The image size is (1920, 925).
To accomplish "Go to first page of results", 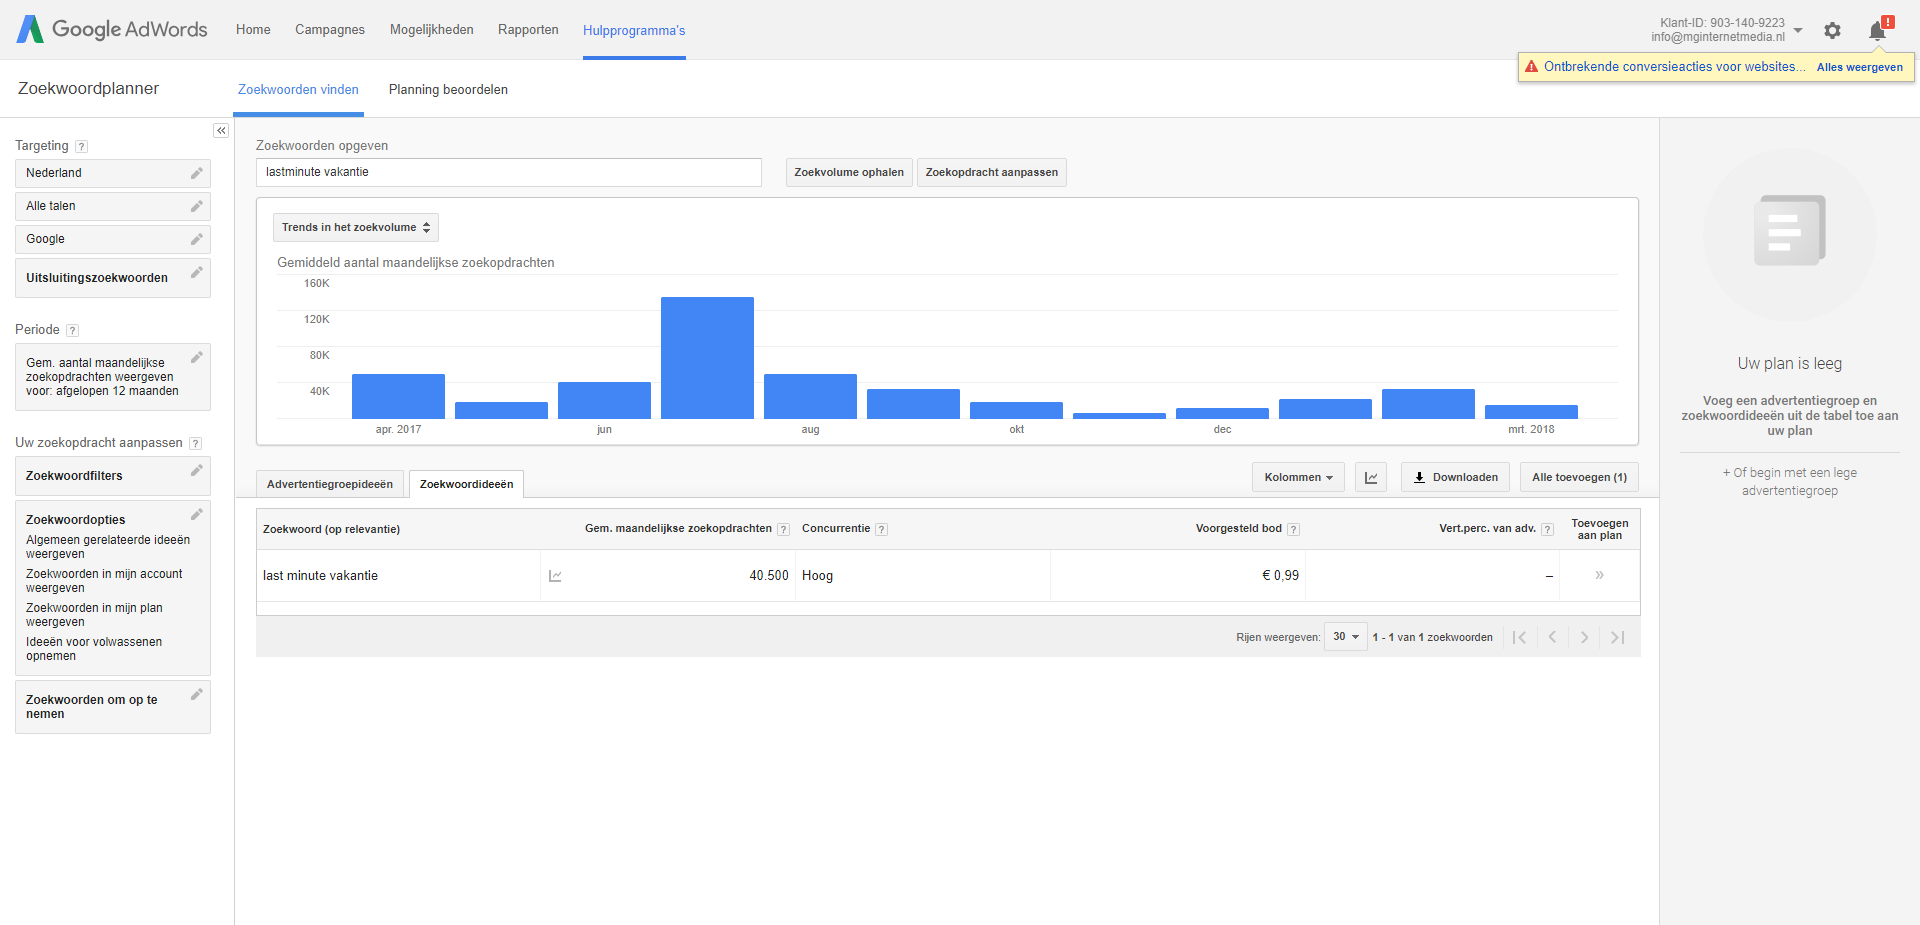I will pyautogui.click(x=1519, y=637).
